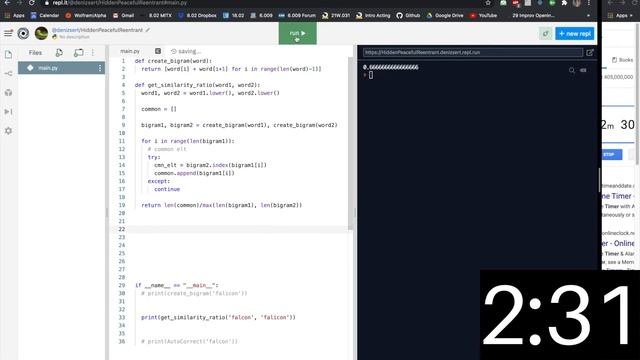
Task: Edit repl name with pencil icon
Action: 148,30
